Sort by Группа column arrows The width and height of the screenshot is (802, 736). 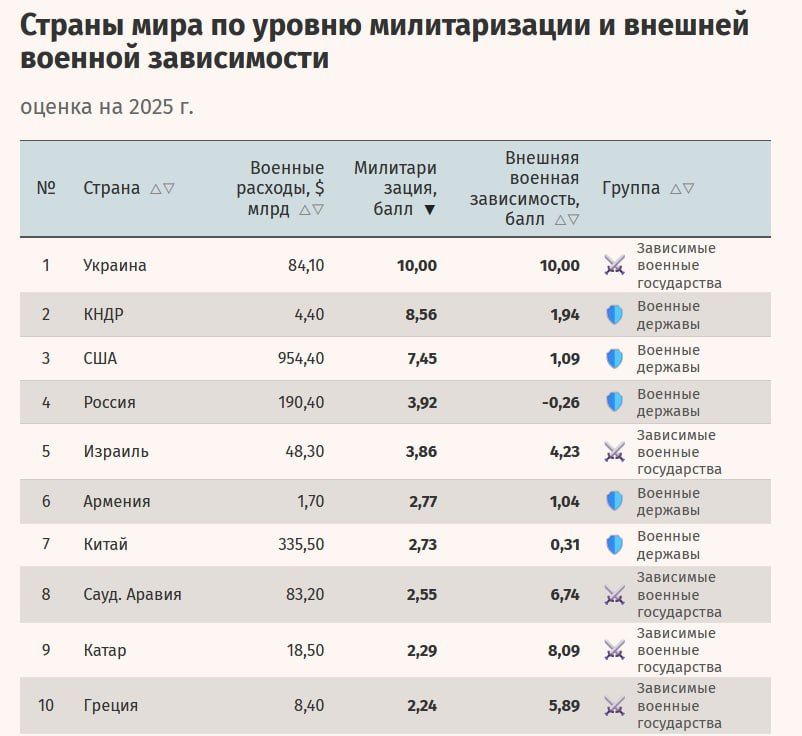pos(682,189)
